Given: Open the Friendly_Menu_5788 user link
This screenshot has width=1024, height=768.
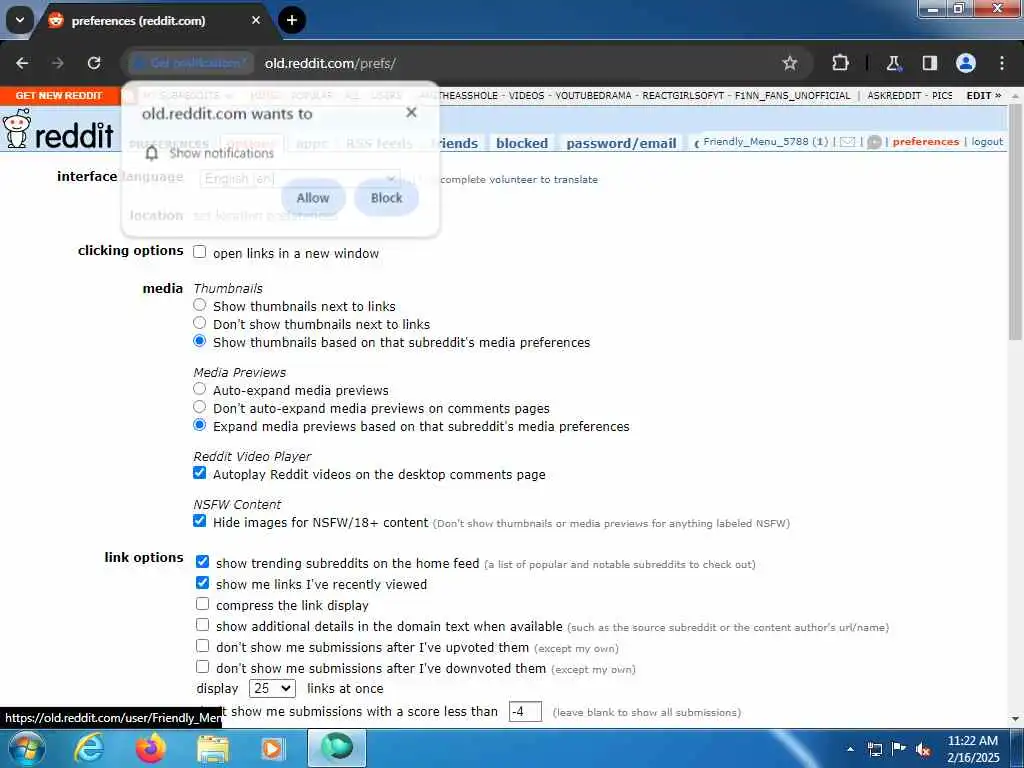Looking at the screenshot, I should [756, 142].
